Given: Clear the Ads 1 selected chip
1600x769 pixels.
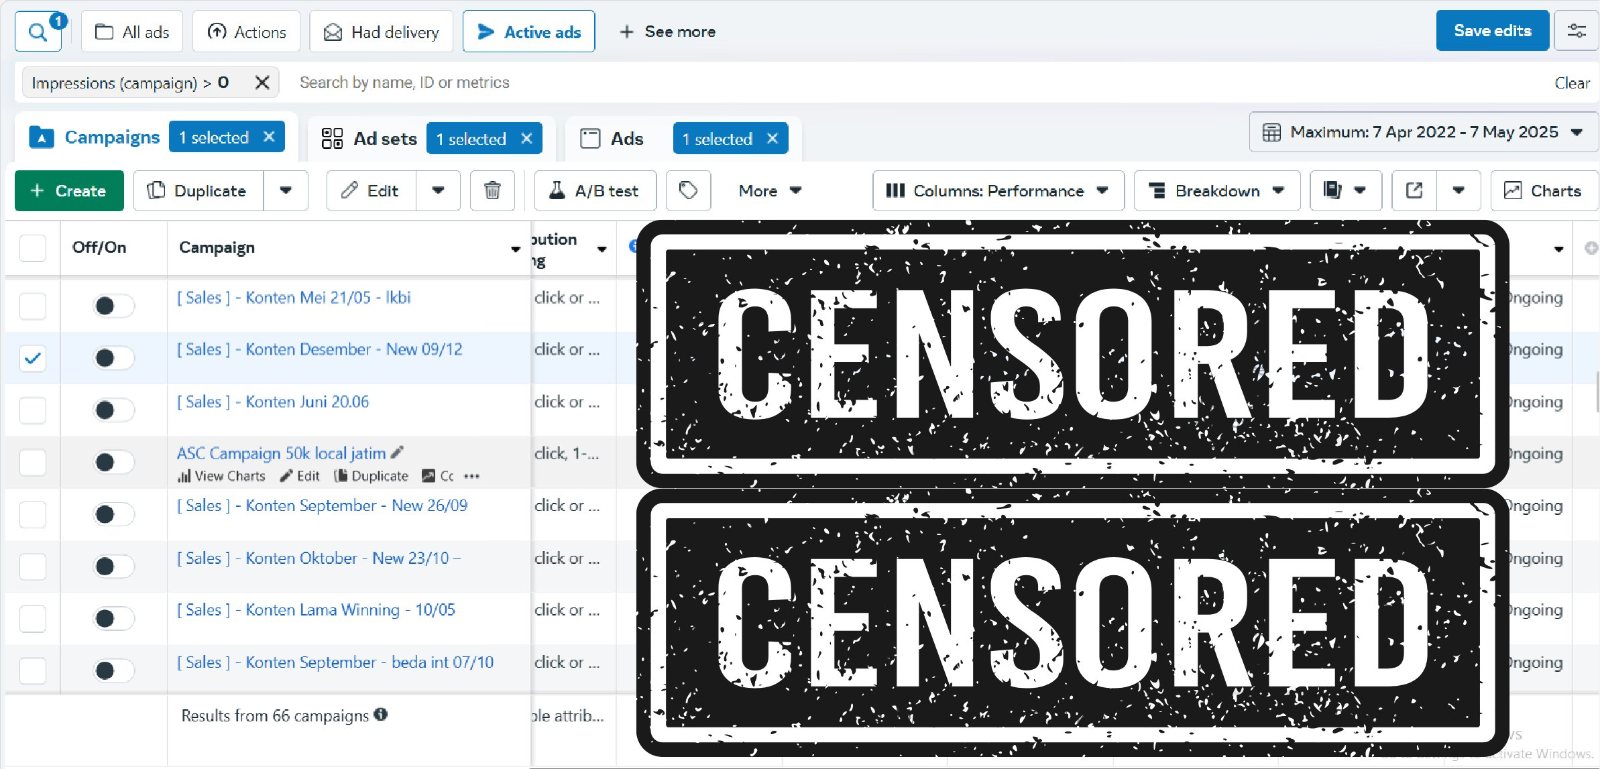Looking at the screenshot, I should tap(772, 139).
